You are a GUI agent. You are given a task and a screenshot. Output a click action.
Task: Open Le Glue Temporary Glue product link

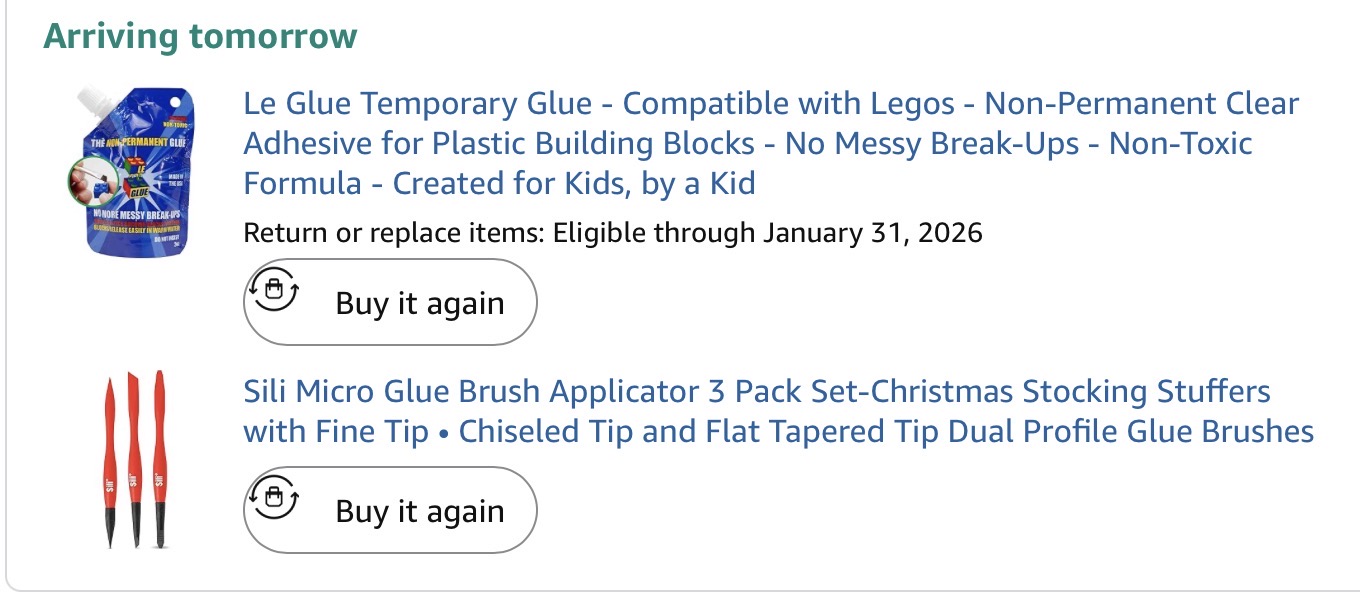point(771,143)
